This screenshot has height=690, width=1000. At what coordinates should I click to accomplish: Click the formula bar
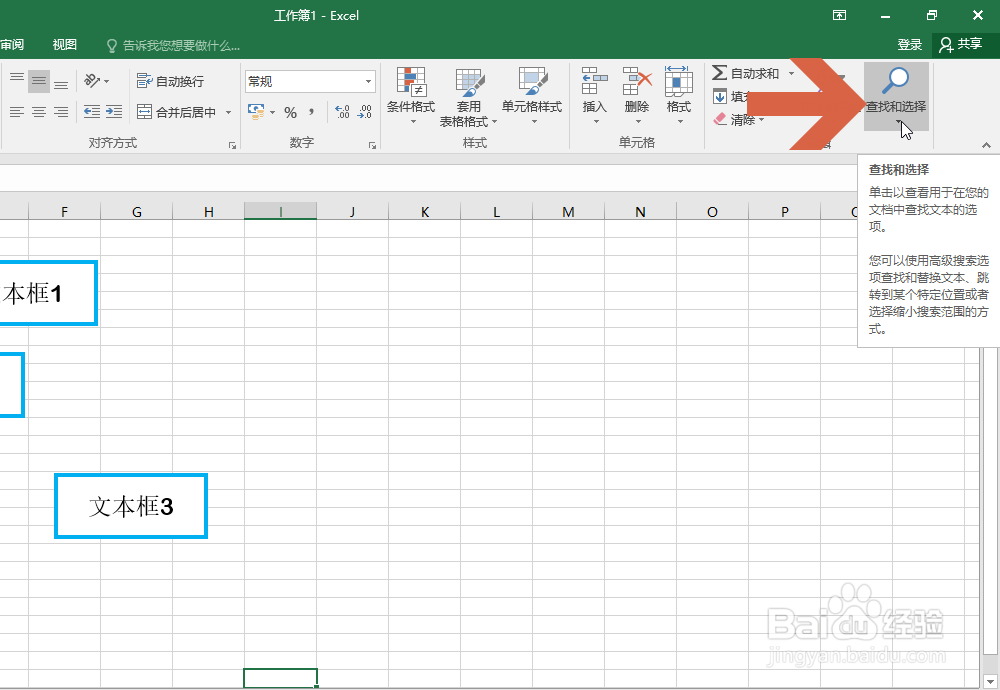pyautogui.click(x=427, y=178)
